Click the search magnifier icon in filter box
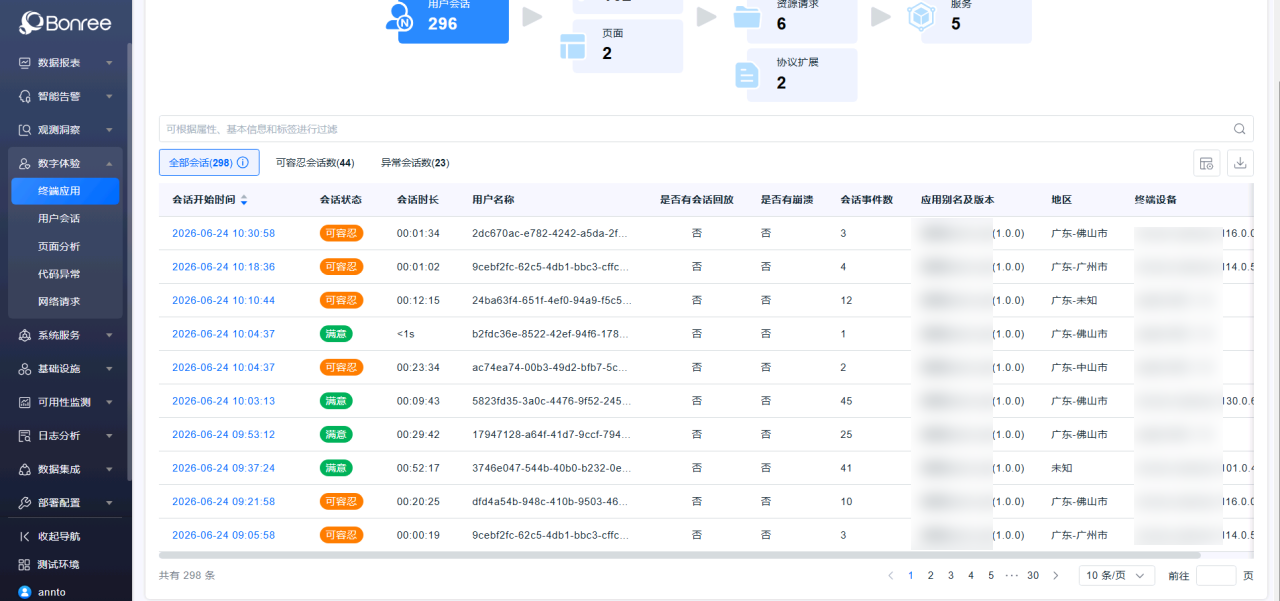This screenshot has width=1280, height=601. click(x=1240, y=129)
